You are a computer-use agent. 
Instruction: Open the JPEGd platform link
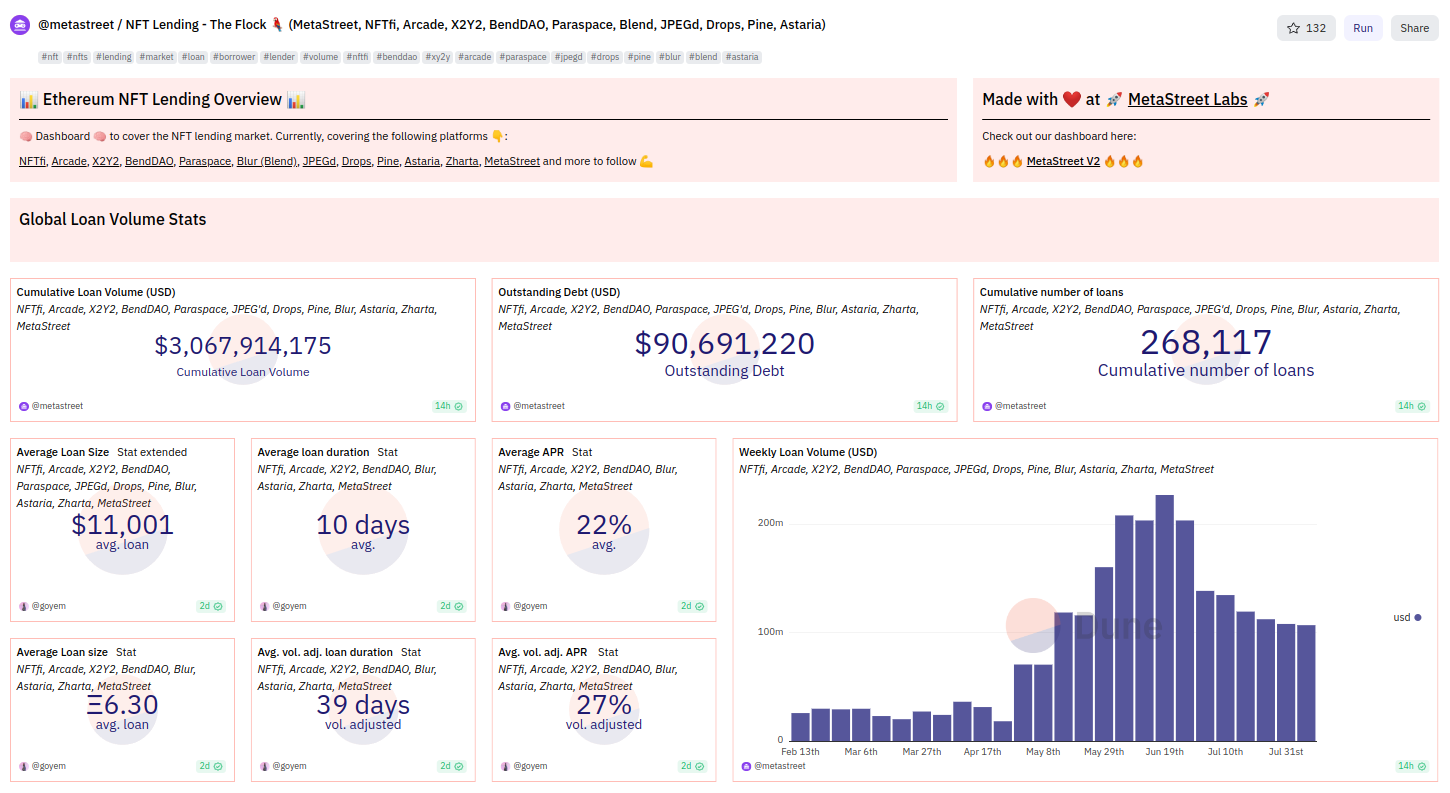(x=319, y=161)
